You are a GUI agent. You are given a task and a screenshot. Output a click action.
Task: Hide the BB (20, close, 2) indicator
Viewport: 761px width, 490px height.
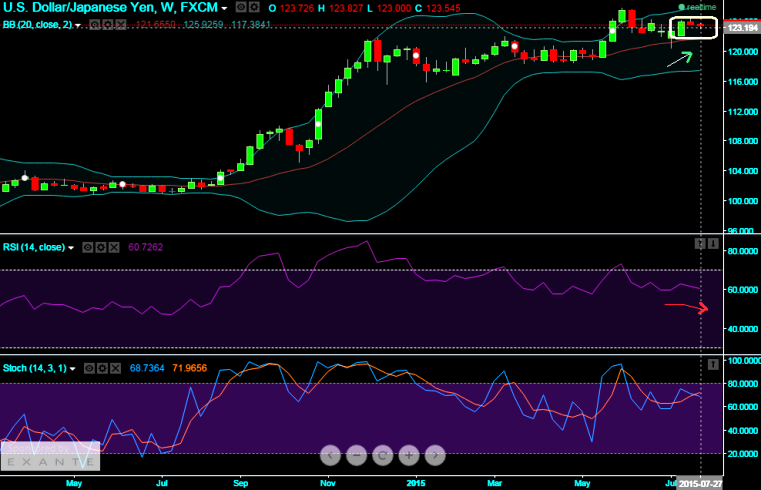point(95,24)
